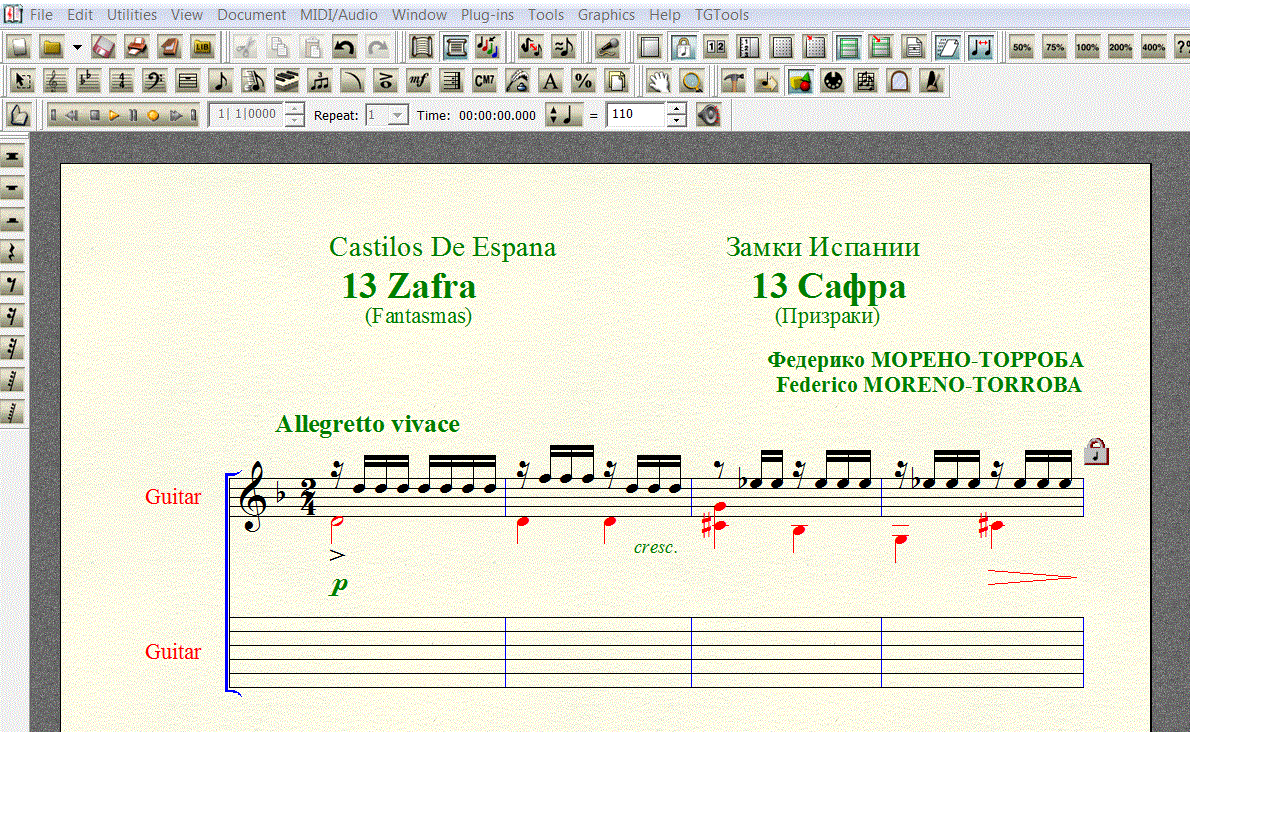Image resolution: width=1274 pixels, height=817 pixels.
Task: Select the Clef tool with bass clef
Action: click(x=155, y=81)
